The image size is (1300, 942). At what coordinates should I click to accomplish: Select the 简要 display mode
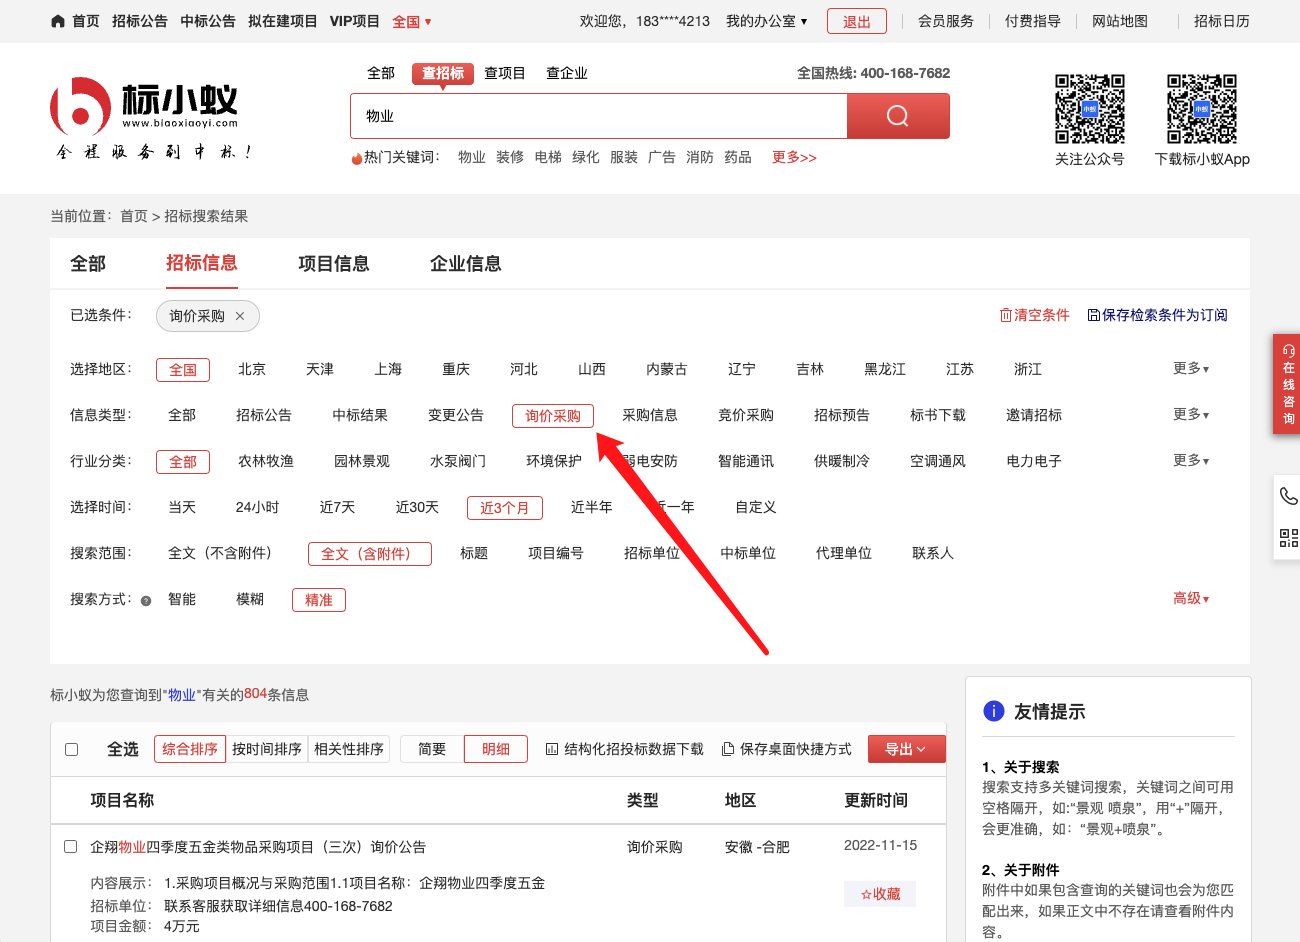pos(432,749)
